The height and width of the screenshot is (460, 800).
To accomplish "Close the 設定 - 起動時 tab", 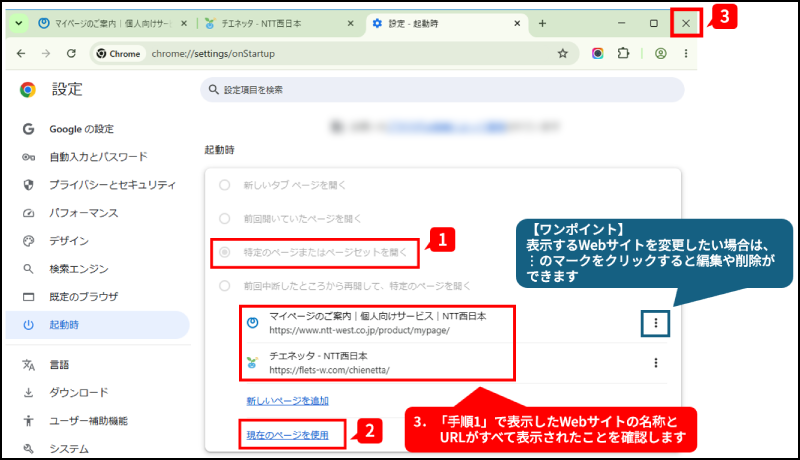I will pyautogui.click(x=517, y=23).
